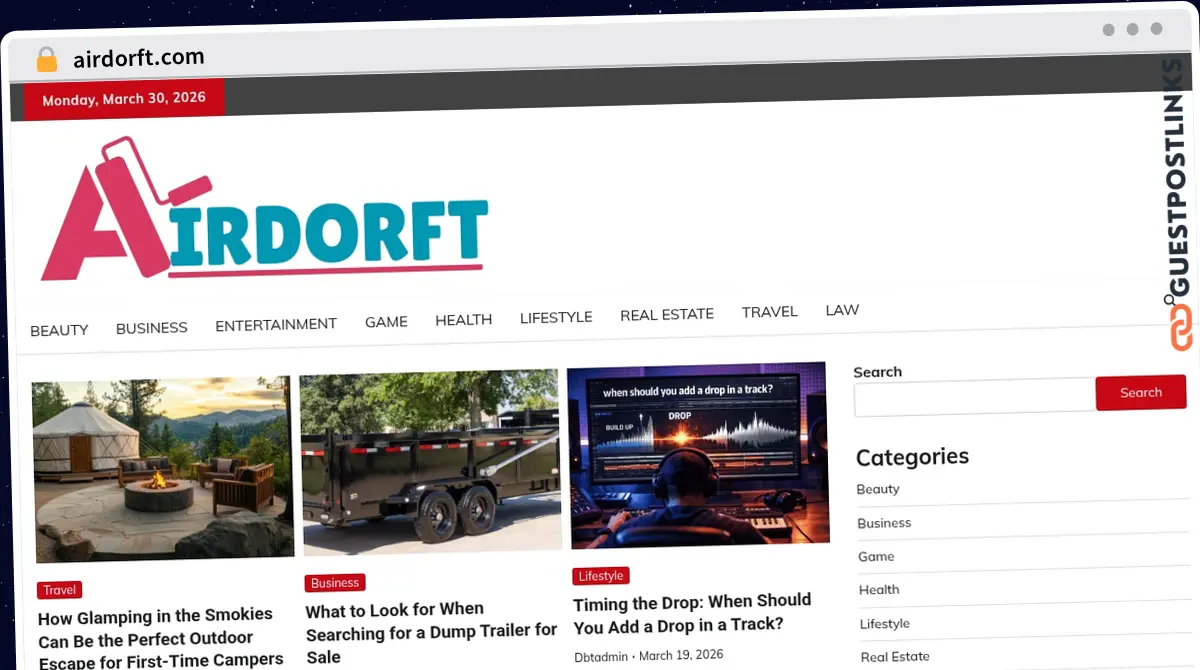Viewport: 1200px width, 670px height.
Task: Open the glamping yurt article thumbnail
Action: click(x=163, y=468)
